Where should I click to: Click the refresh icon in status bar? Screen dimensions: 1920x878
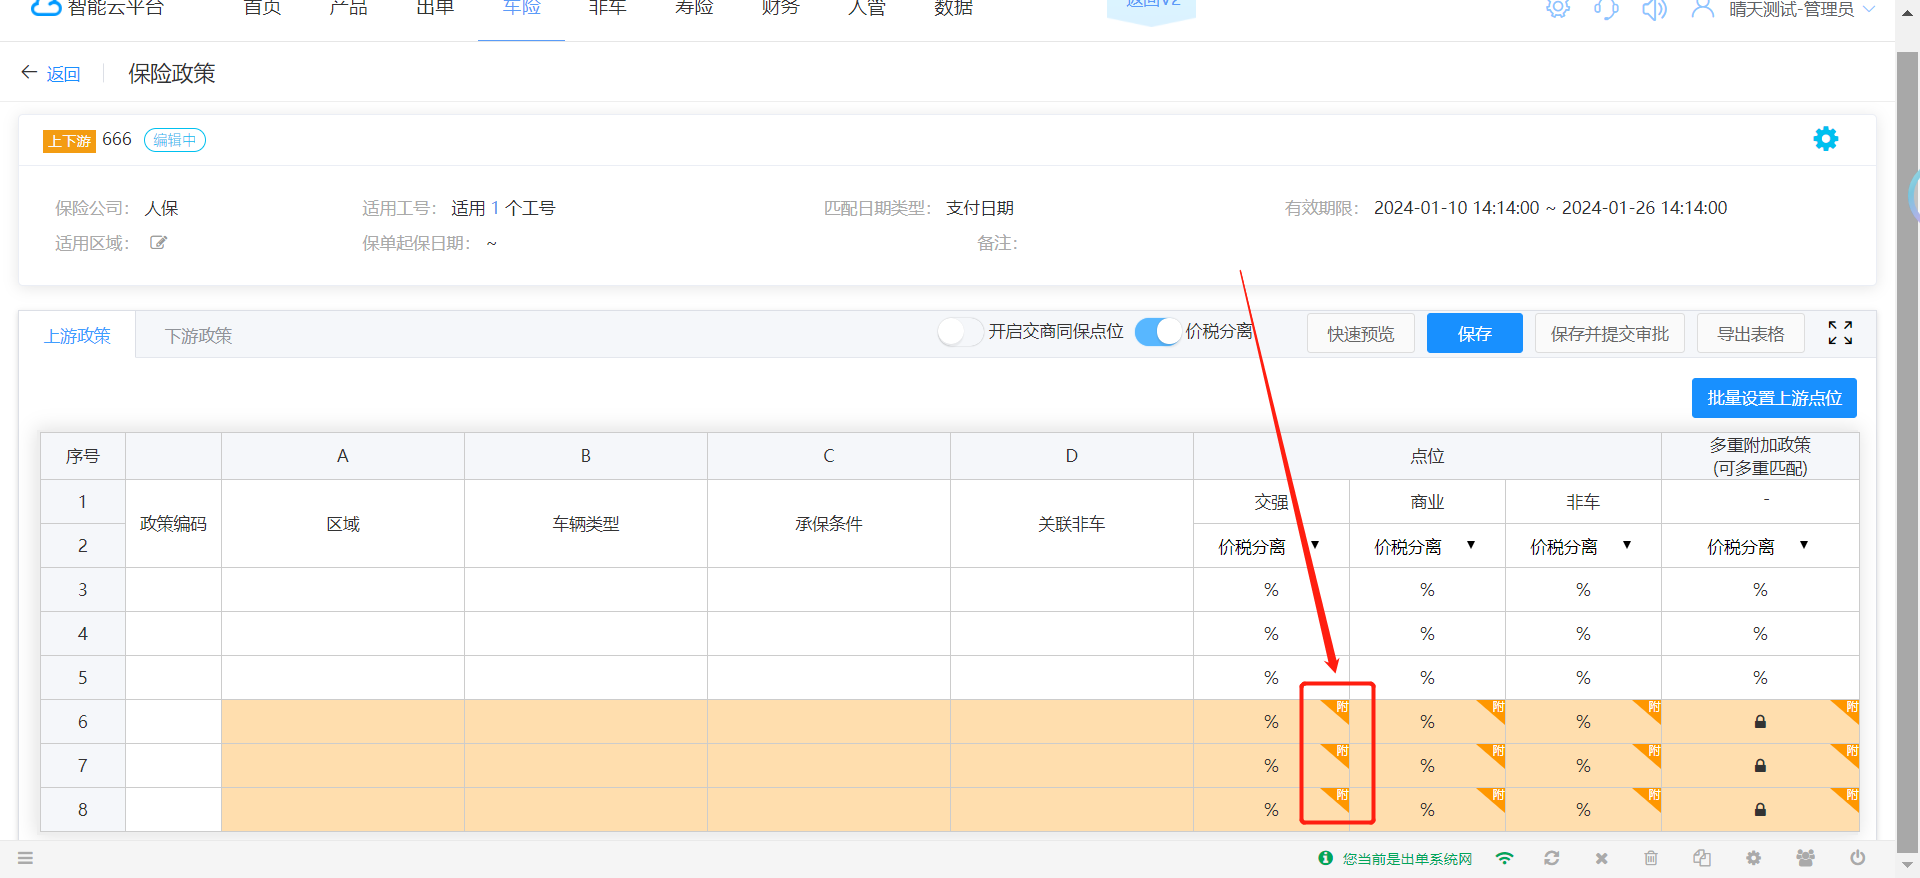[1552, 858]
